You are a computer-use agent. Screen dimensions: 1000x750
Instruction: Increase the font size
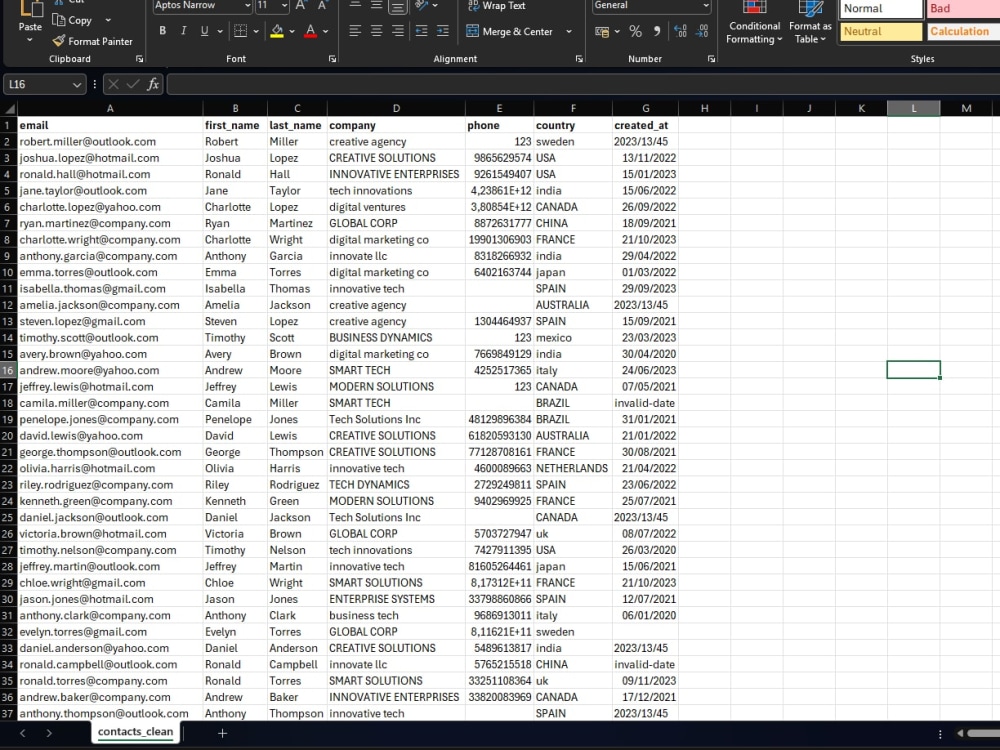302,6
